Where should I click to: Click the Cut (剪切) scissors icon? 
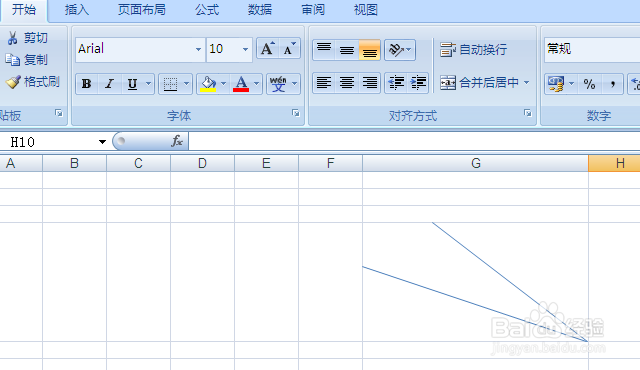pyautogui.click(x=12, y=38)
